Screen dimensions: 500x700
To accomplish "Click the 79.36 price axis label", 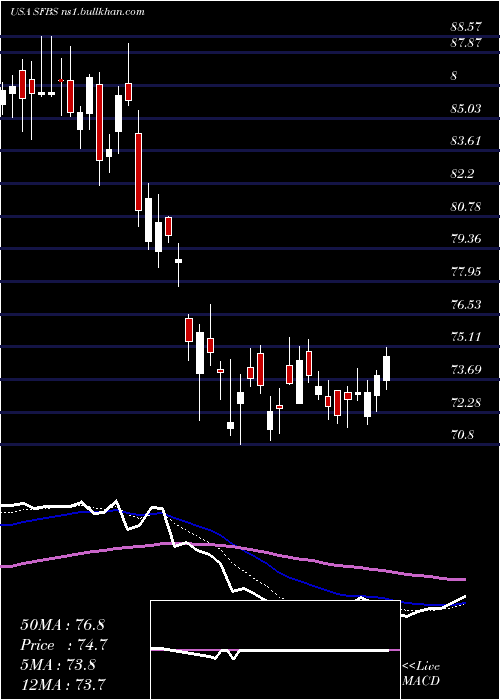I will pyautogui.click(x=466, y=239).
